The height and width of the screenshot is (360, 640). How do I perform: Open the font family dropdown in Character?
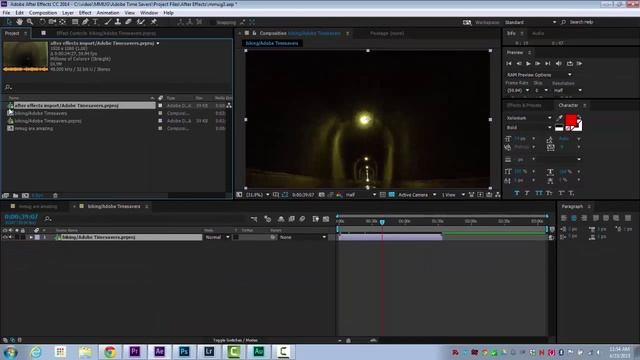click(x=529, y=118)
